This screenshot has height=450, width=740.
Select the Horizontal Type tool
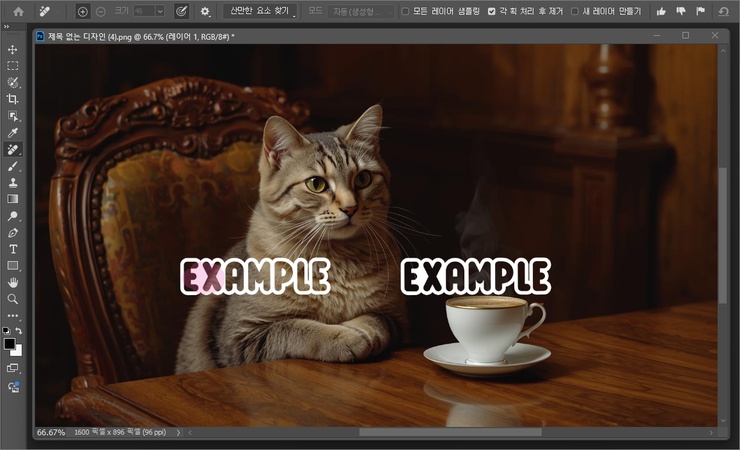(x=13, y=249)
